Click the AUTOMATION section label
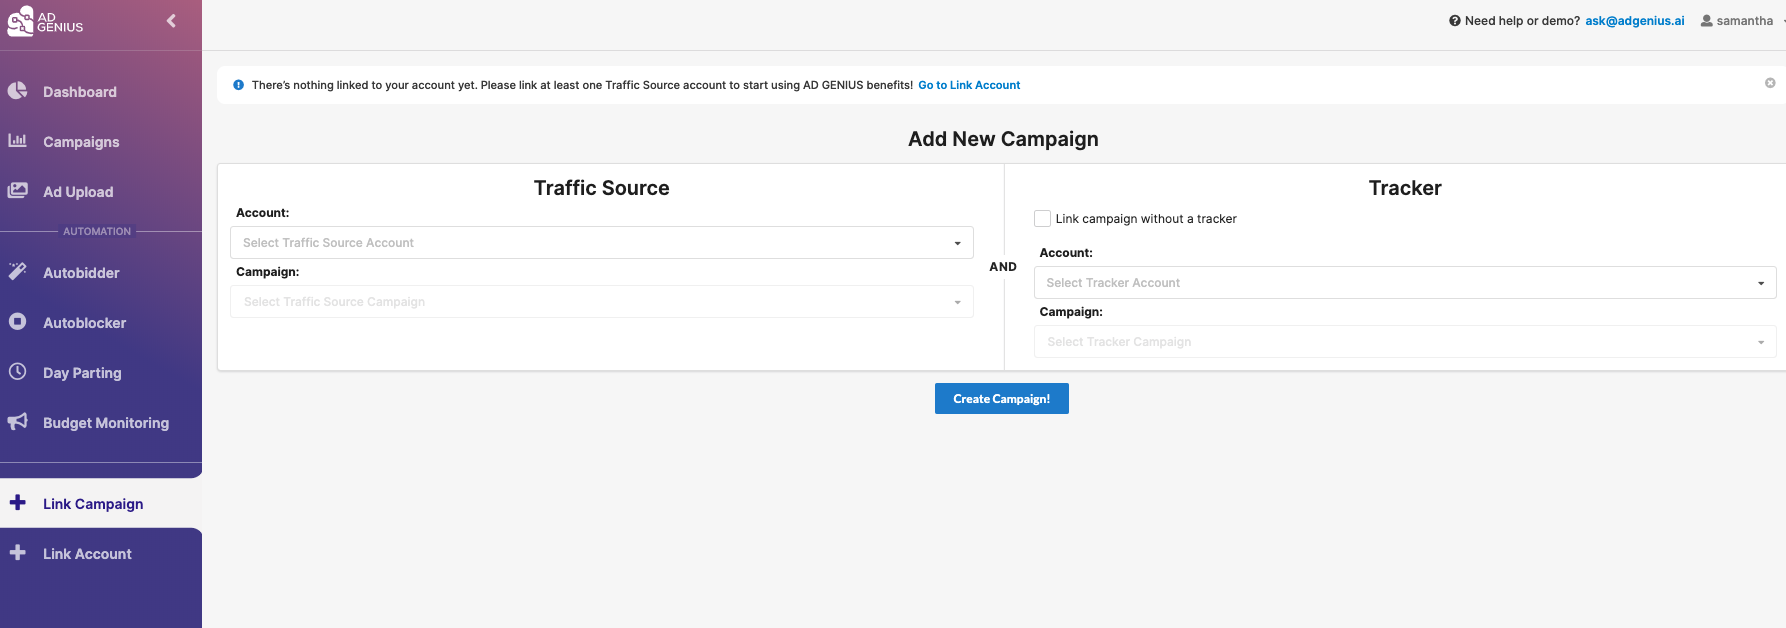The width and height of the screenshot is (1786, 628). [97, 231]
